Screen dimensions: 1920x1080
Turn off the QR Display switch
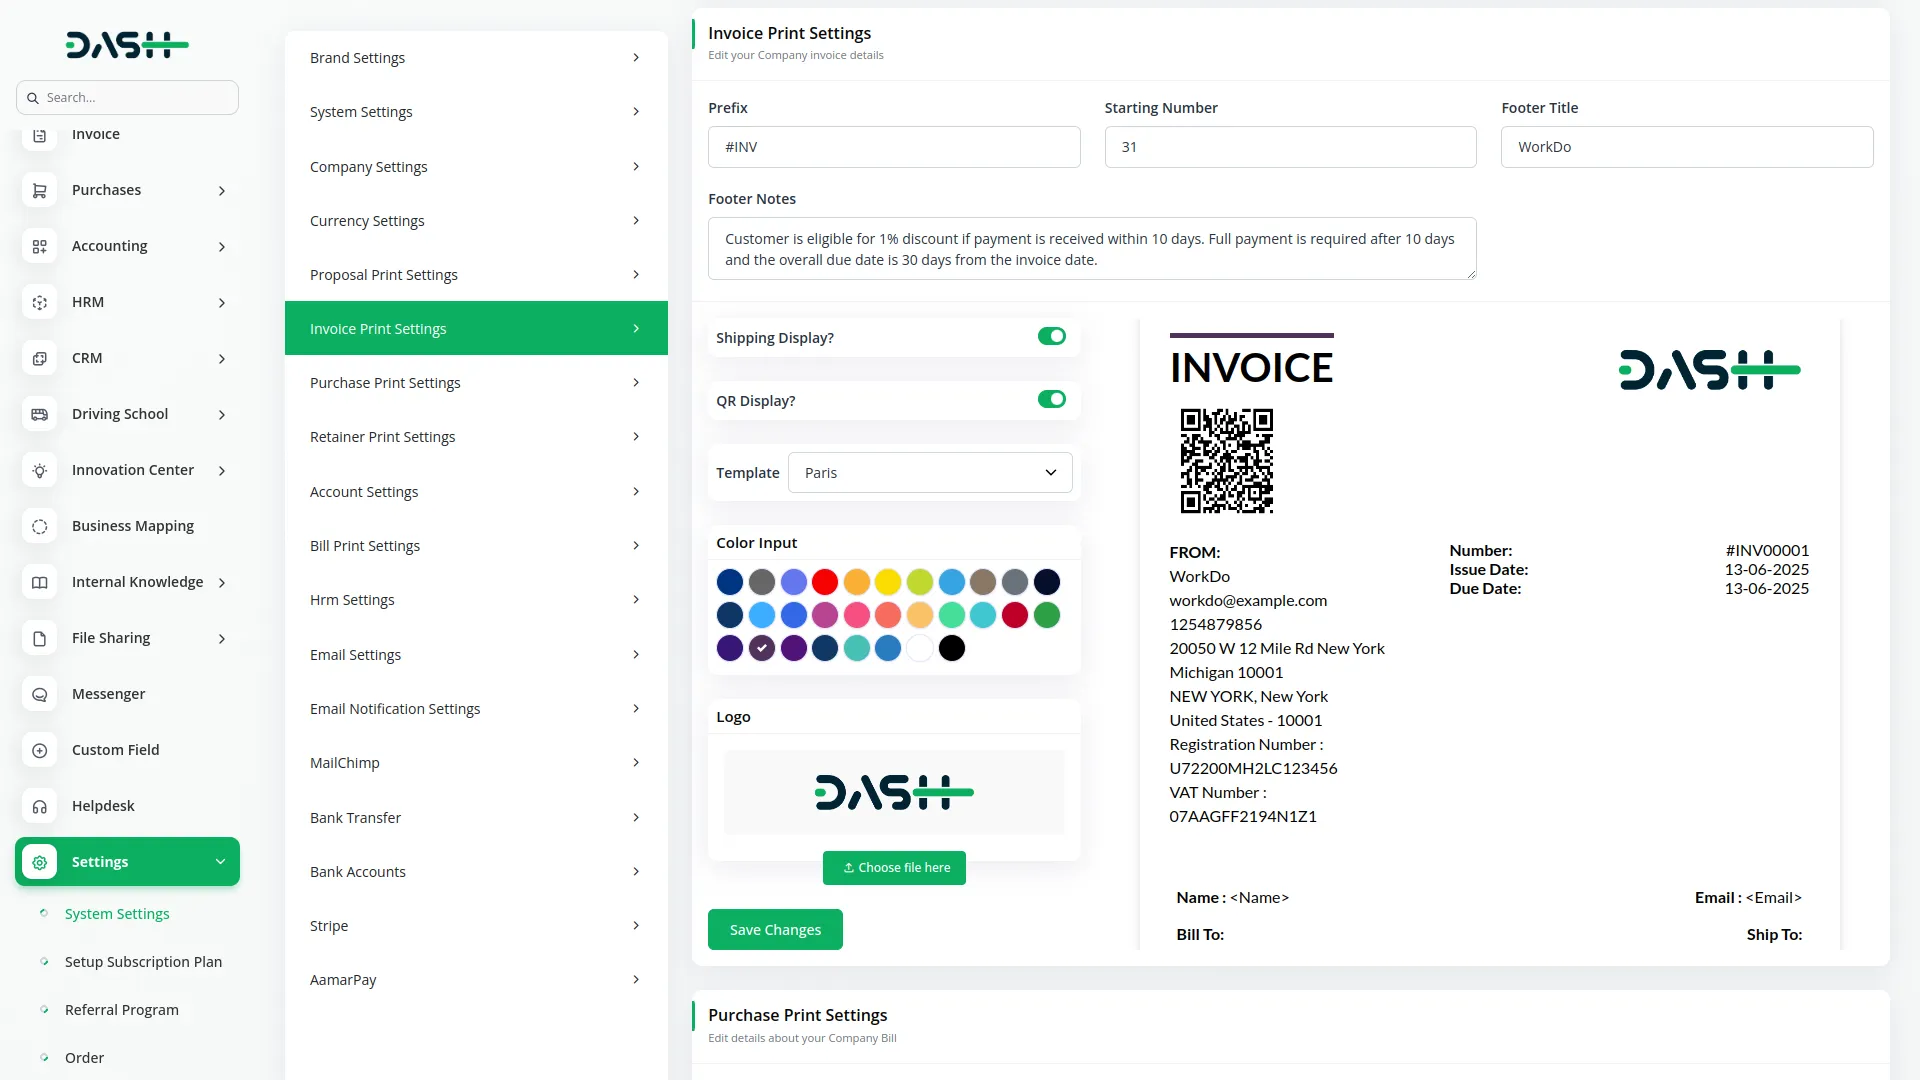tap(1051, 400)
